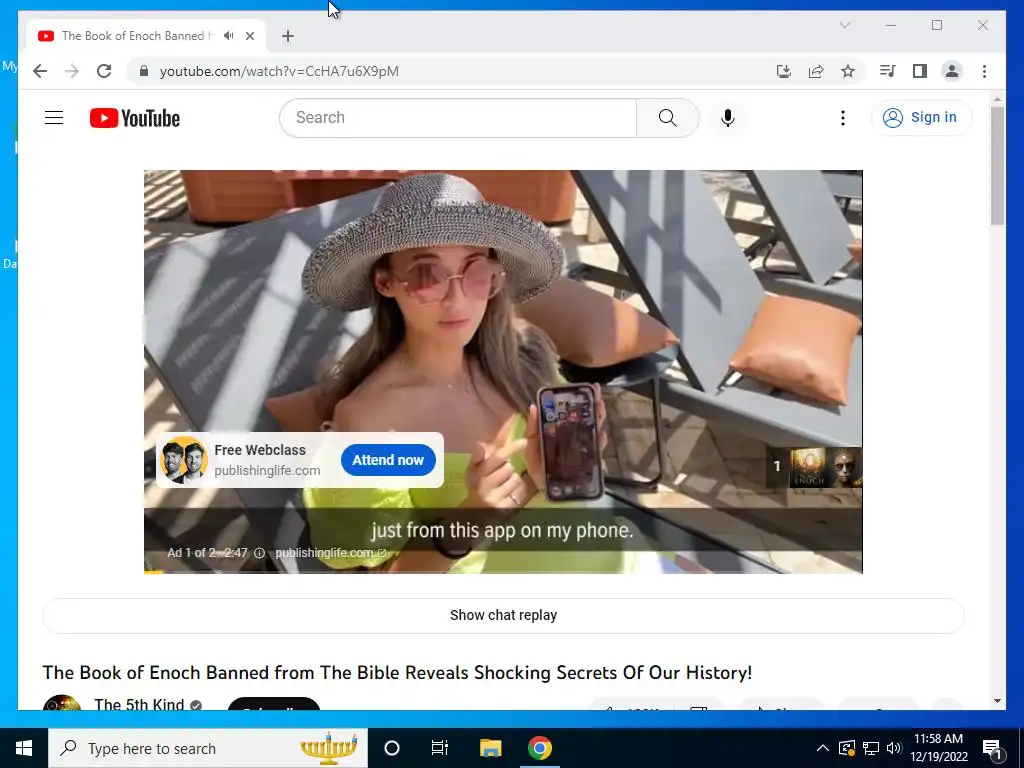
Task: Open the YouTube hamburger guide menu
Action: (x=54, y=118)
